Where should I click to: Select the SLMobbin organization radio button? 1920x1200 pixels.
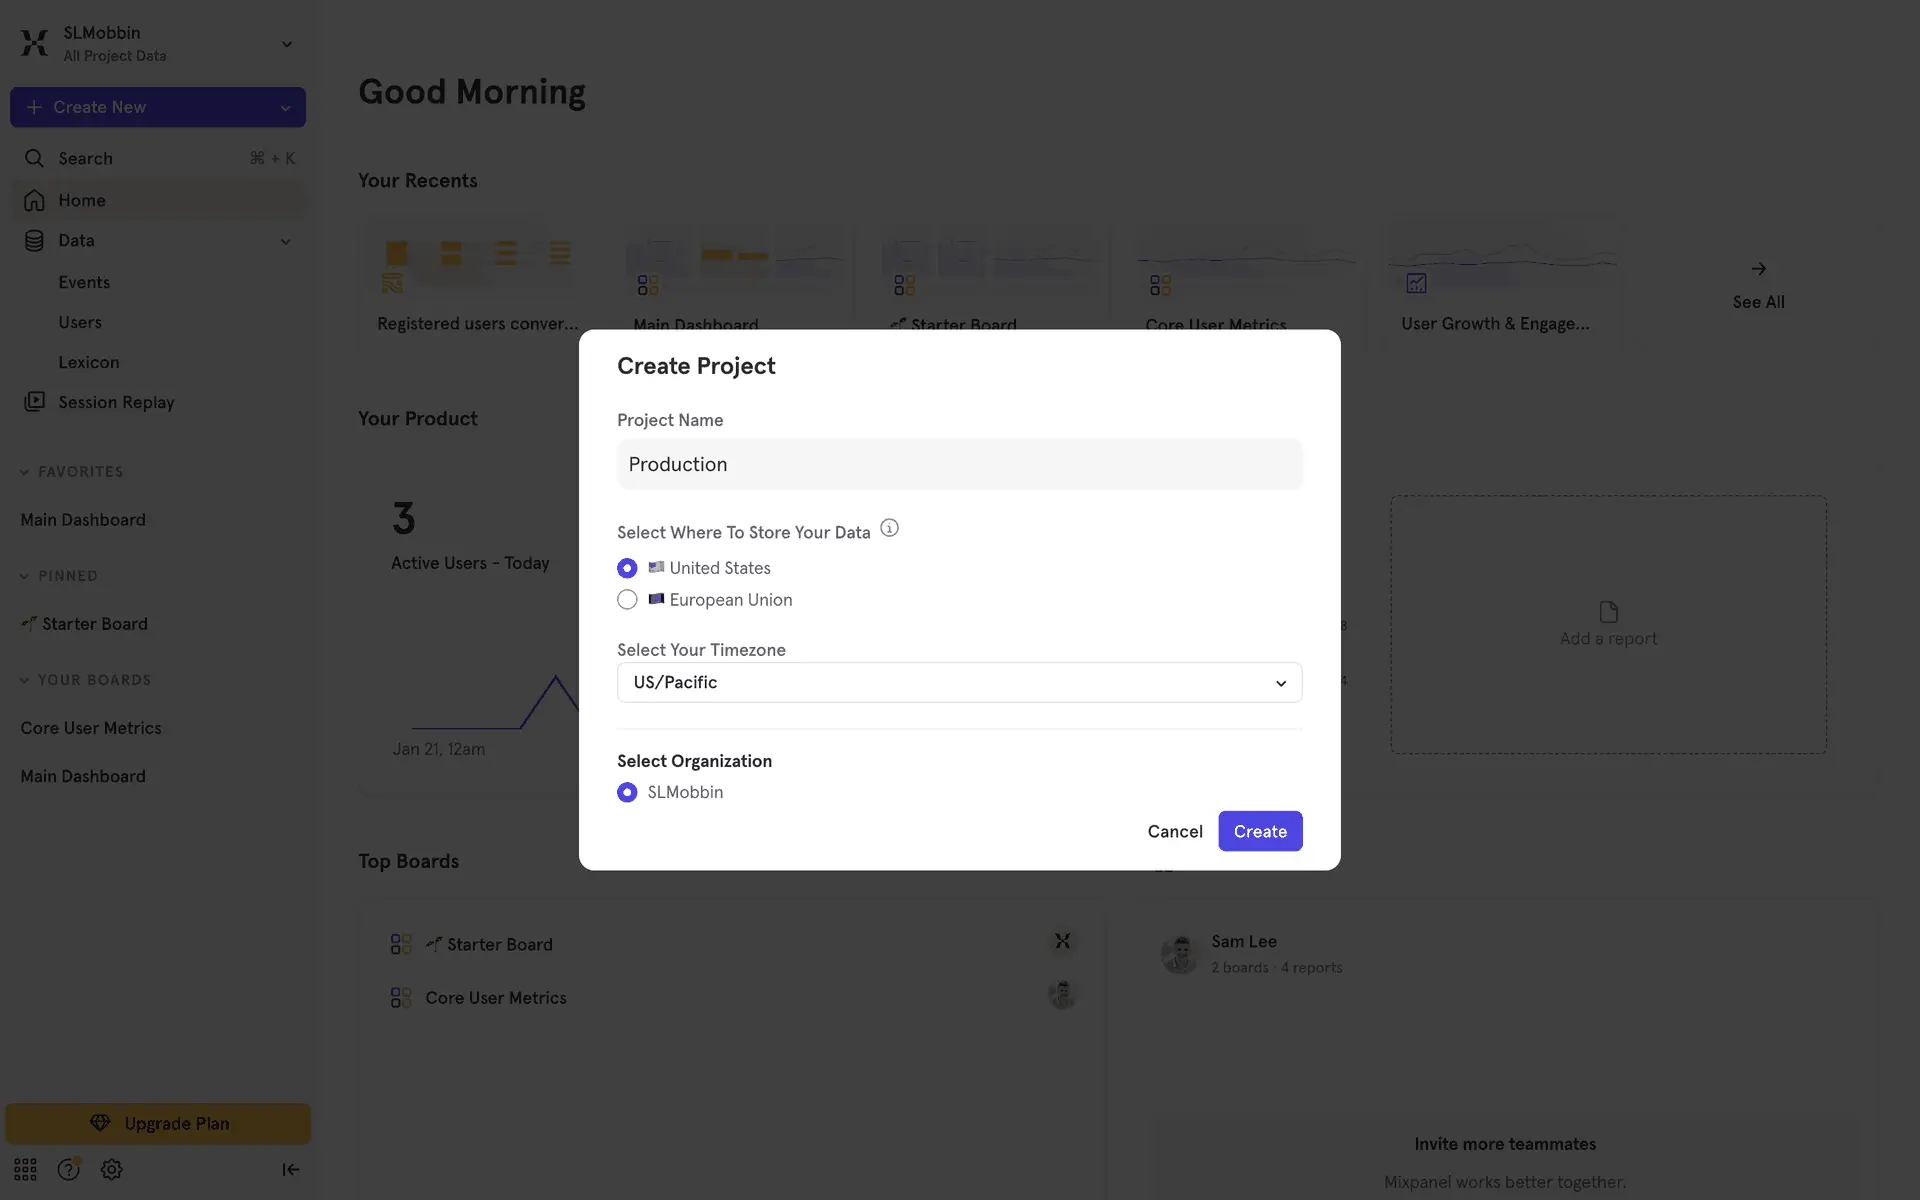pos(627,792)
